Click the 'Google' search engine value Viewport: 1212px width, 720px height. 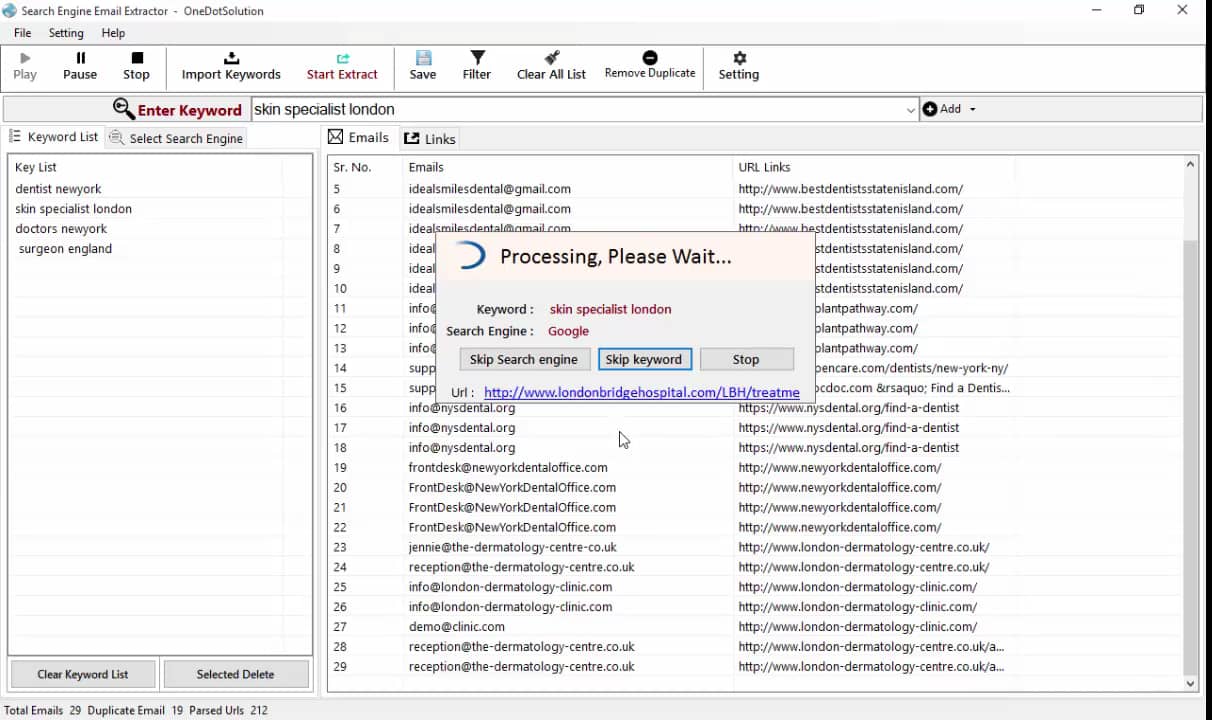coord(568,331)
